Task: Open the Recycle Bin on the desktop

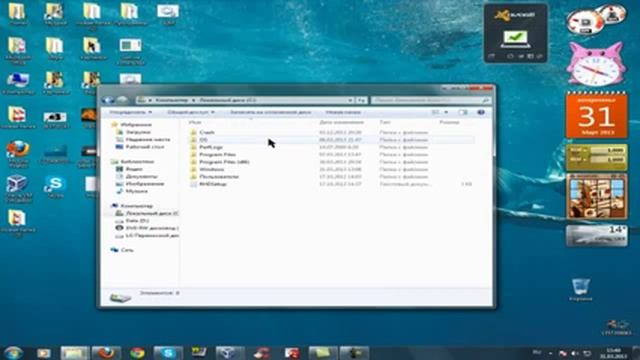Action: 581,289
